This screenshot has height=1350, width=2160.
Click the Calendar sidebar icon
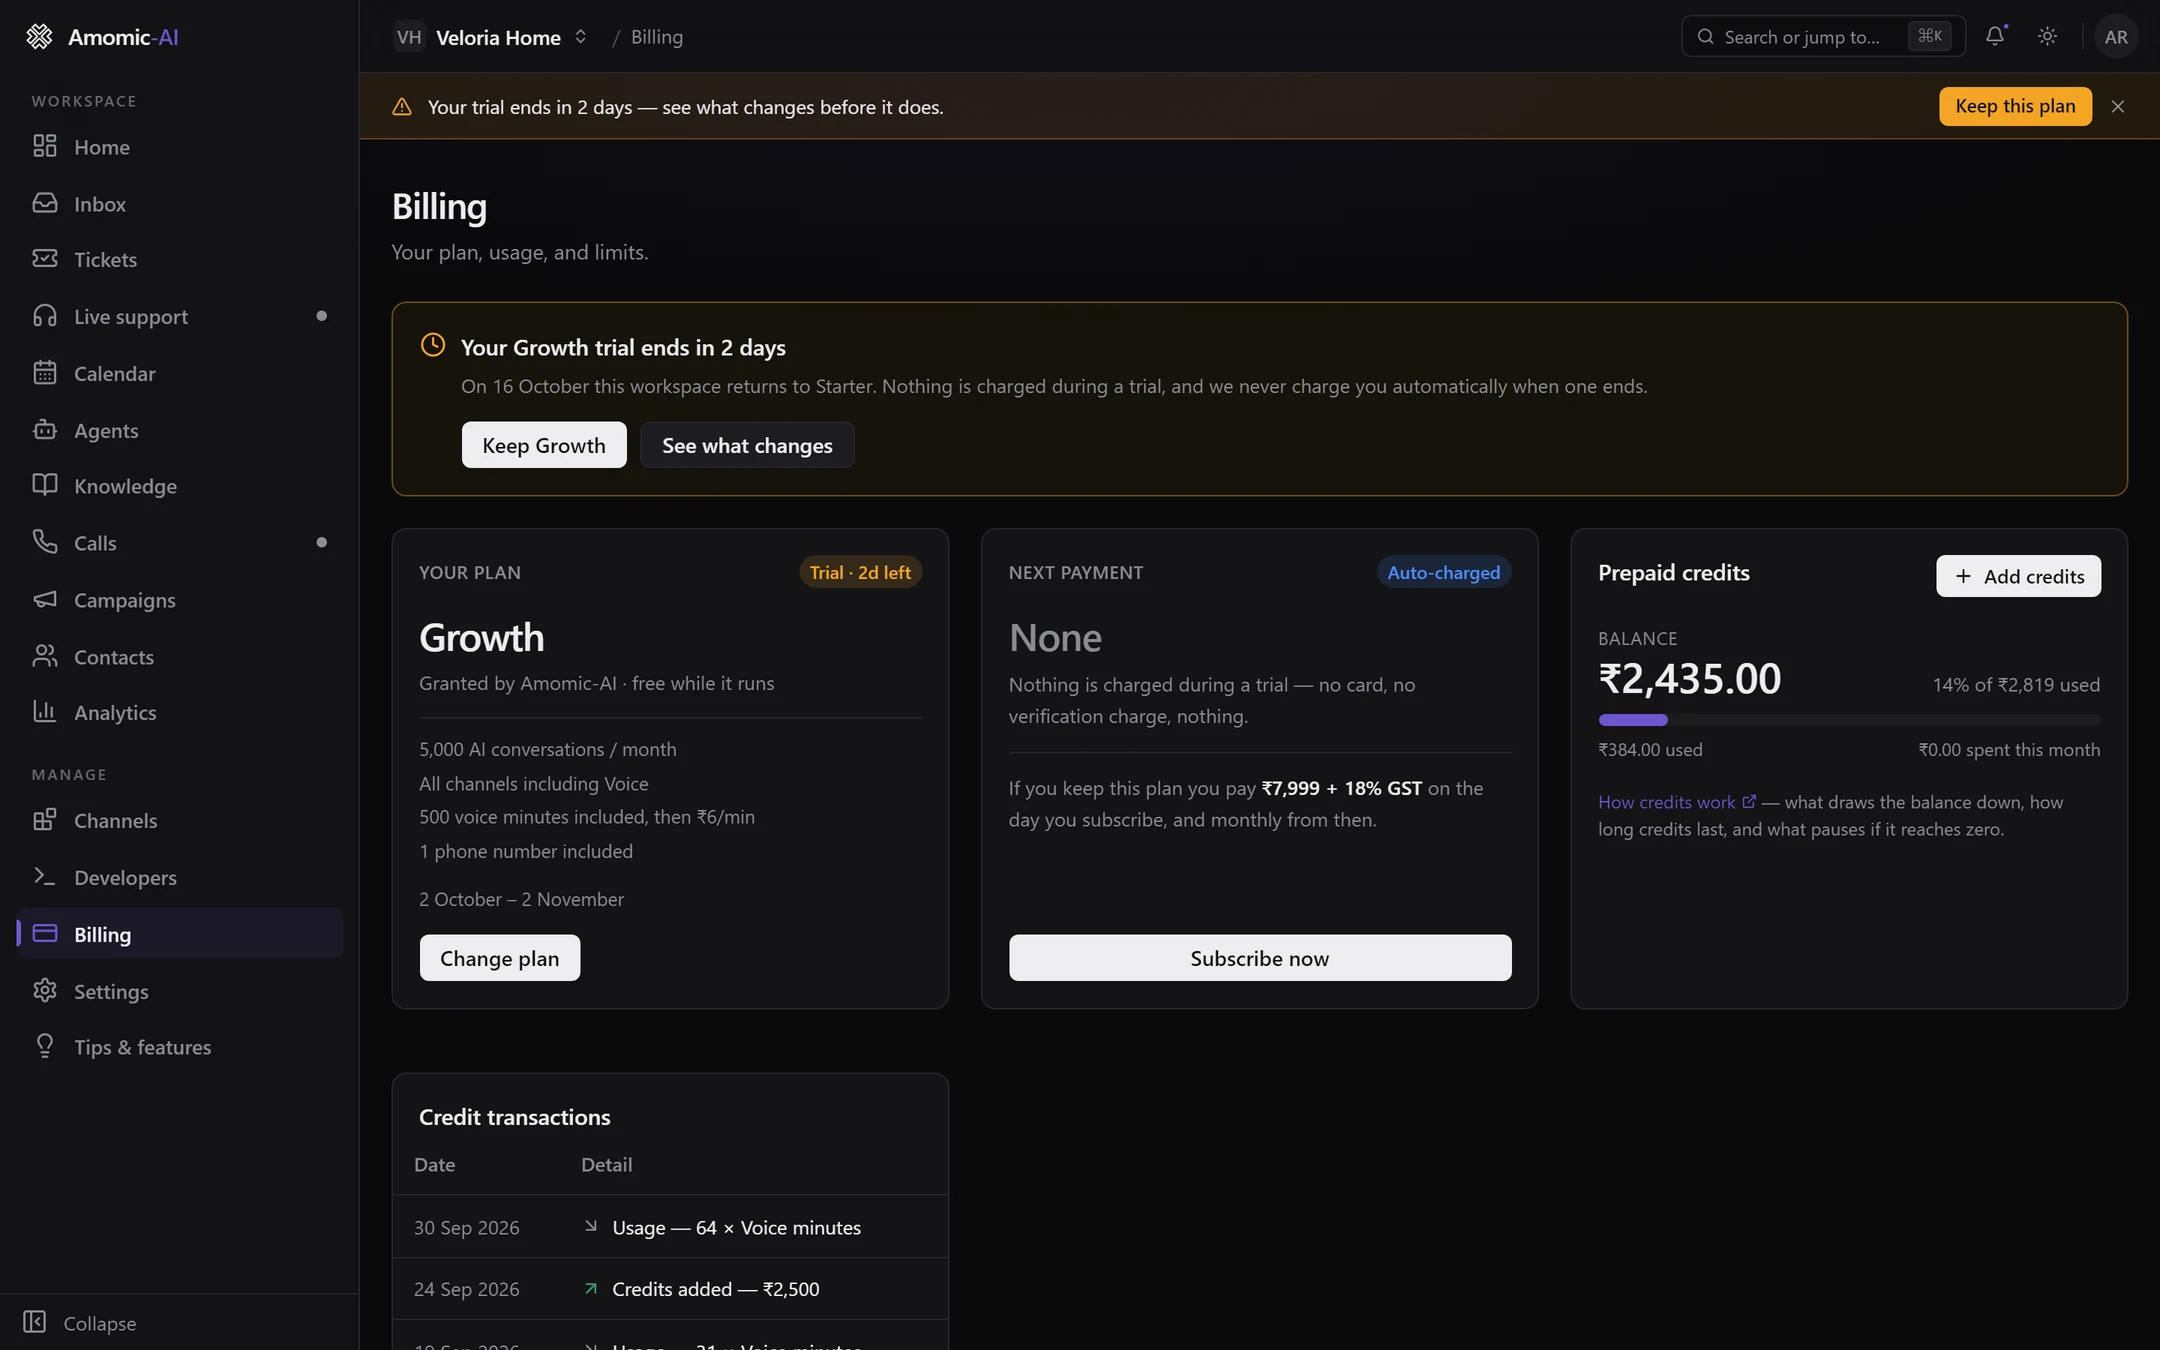pos(45,373)
